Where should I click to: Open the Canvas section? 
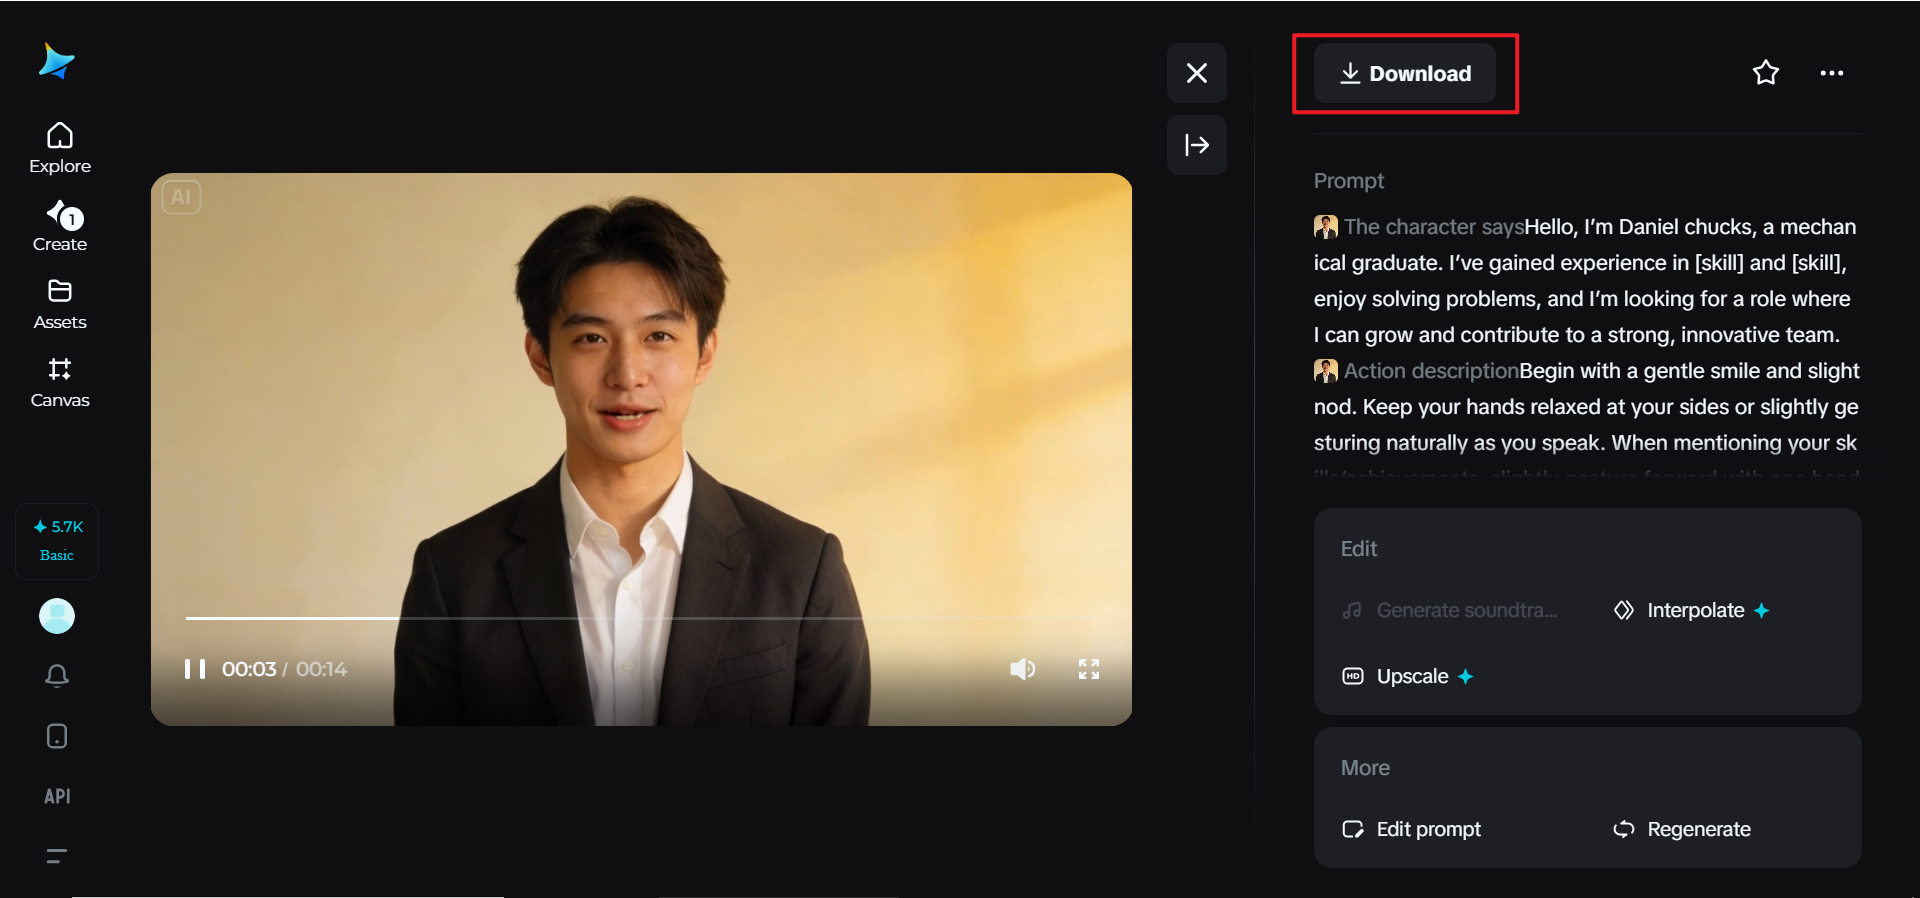60,382
